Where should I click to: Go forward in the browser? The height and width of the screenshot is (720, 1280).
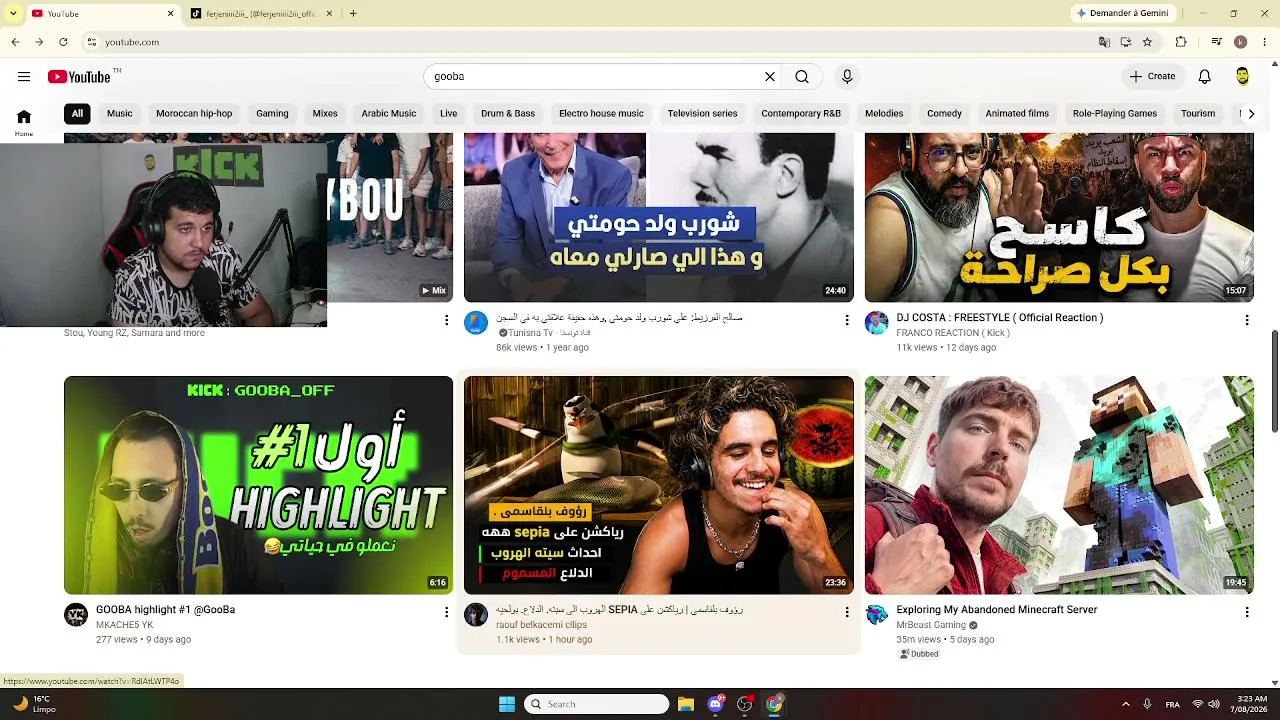tap(39, 42)
